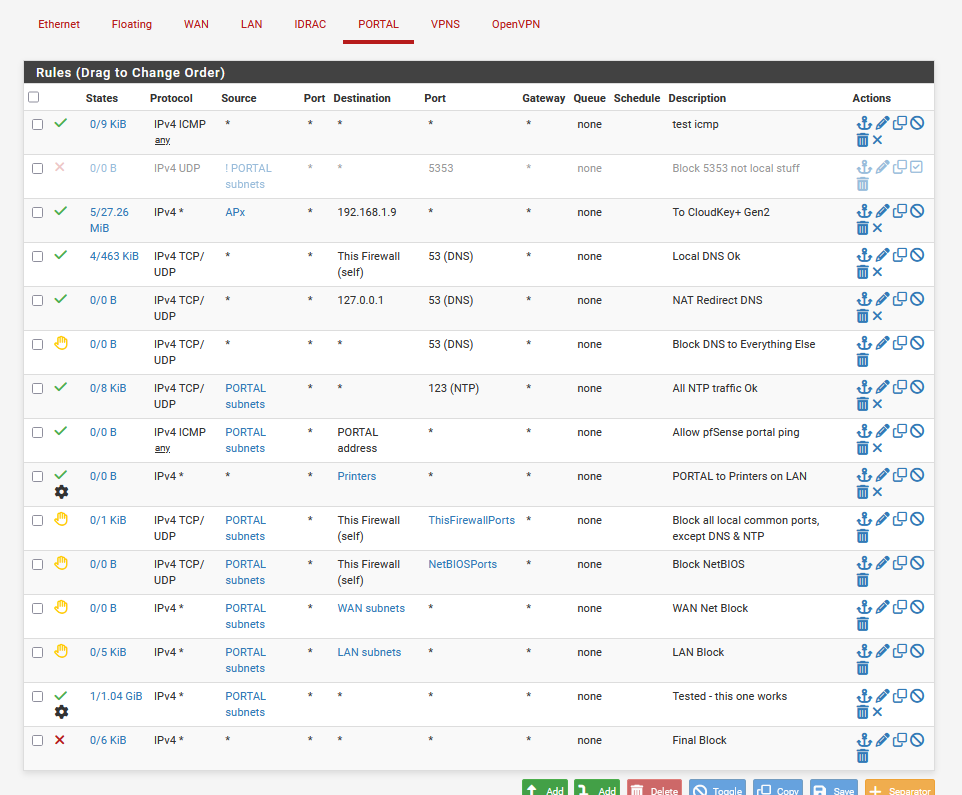Image resolution: width=962 pixels, height=795 pixels.
Task: Copy the 'Block DNS to Everything Else' rule
Action: (899, 344)
